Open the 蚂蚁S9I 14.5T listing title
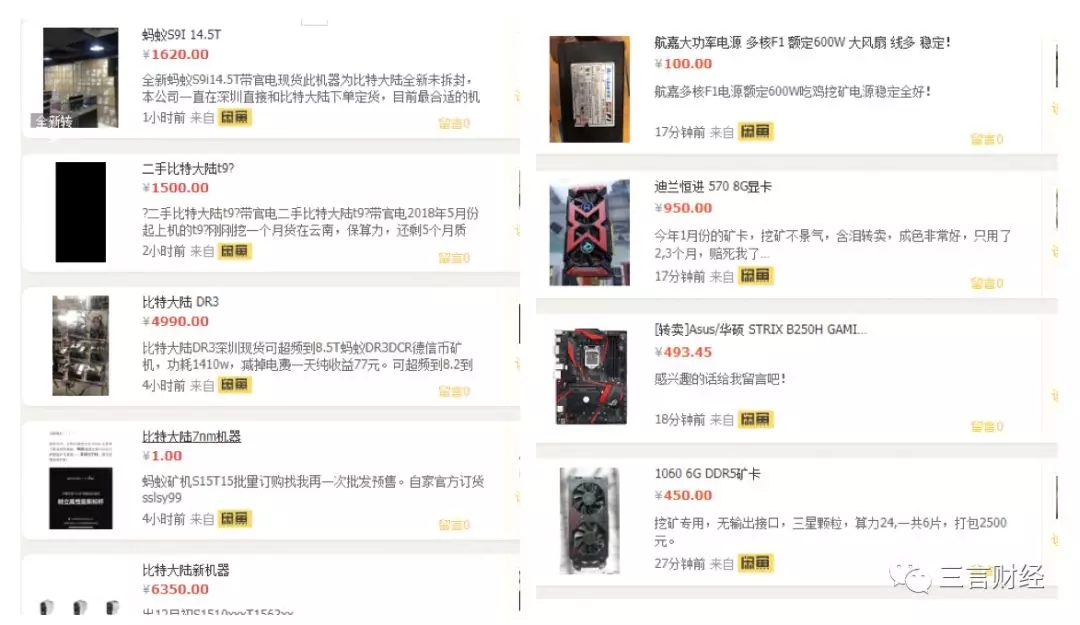The height and width of the screenshot is (625, 1080). coord(181,34)
